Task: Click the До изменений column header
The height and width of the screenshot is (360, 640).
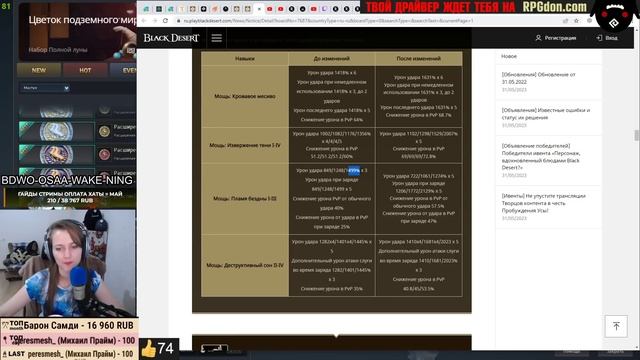Action: tap(332, 58)
